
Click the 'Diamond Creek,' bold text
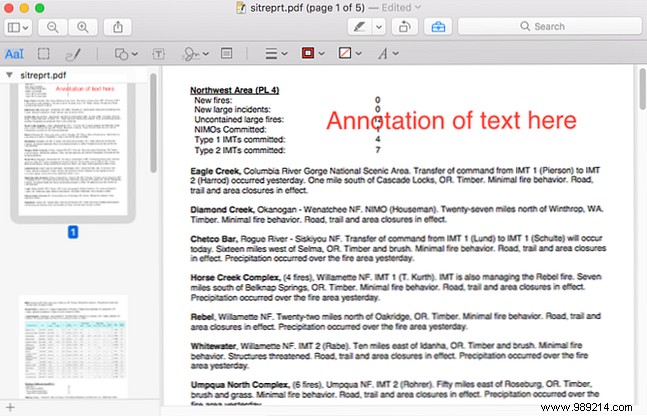click(222, 210)
